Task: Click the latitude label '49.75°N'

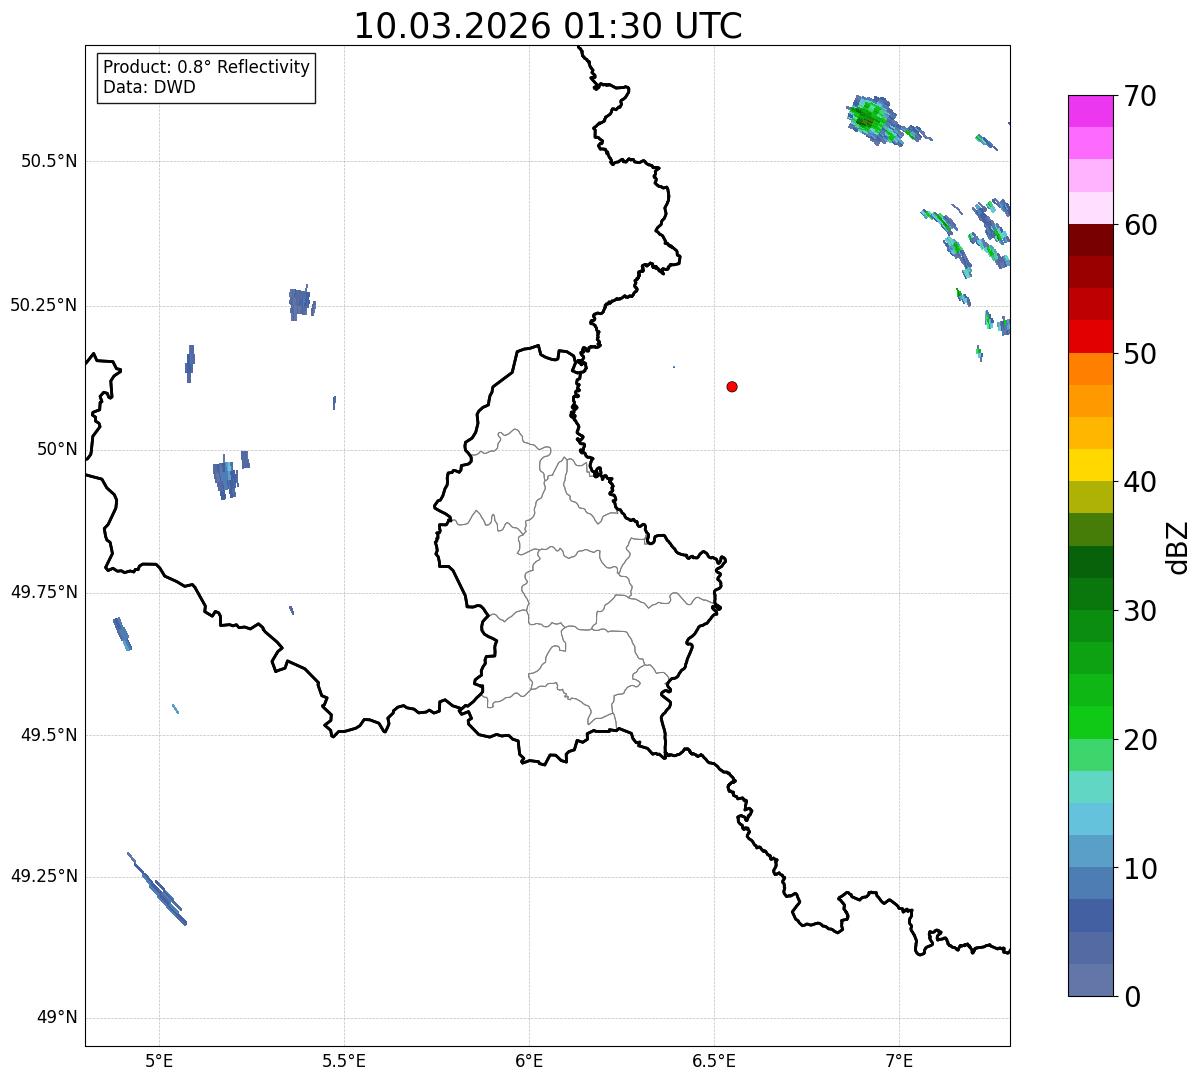Action: click(44, 592)
